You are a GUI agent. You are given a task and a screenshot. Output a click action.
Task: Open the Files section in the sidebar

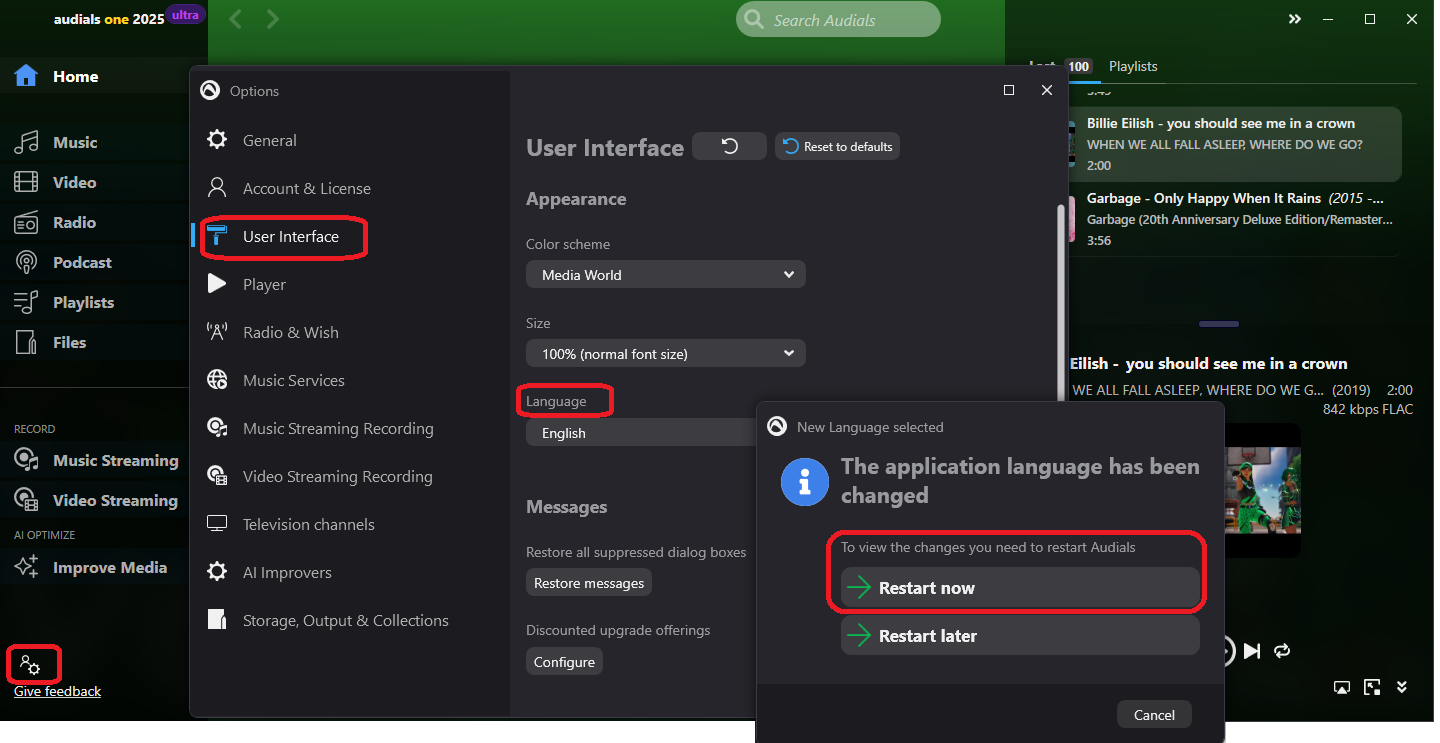point(70,342)
